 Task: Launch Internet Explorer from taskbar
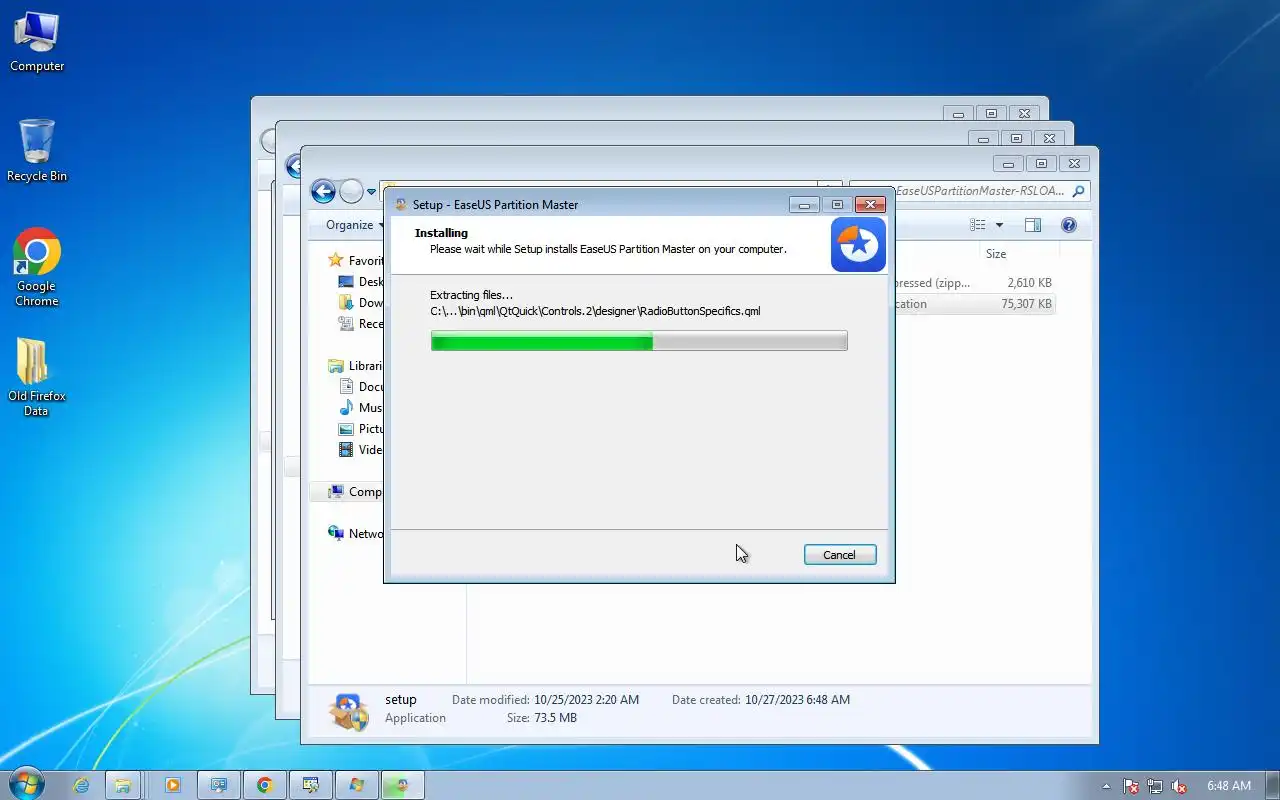click(81, 785)
